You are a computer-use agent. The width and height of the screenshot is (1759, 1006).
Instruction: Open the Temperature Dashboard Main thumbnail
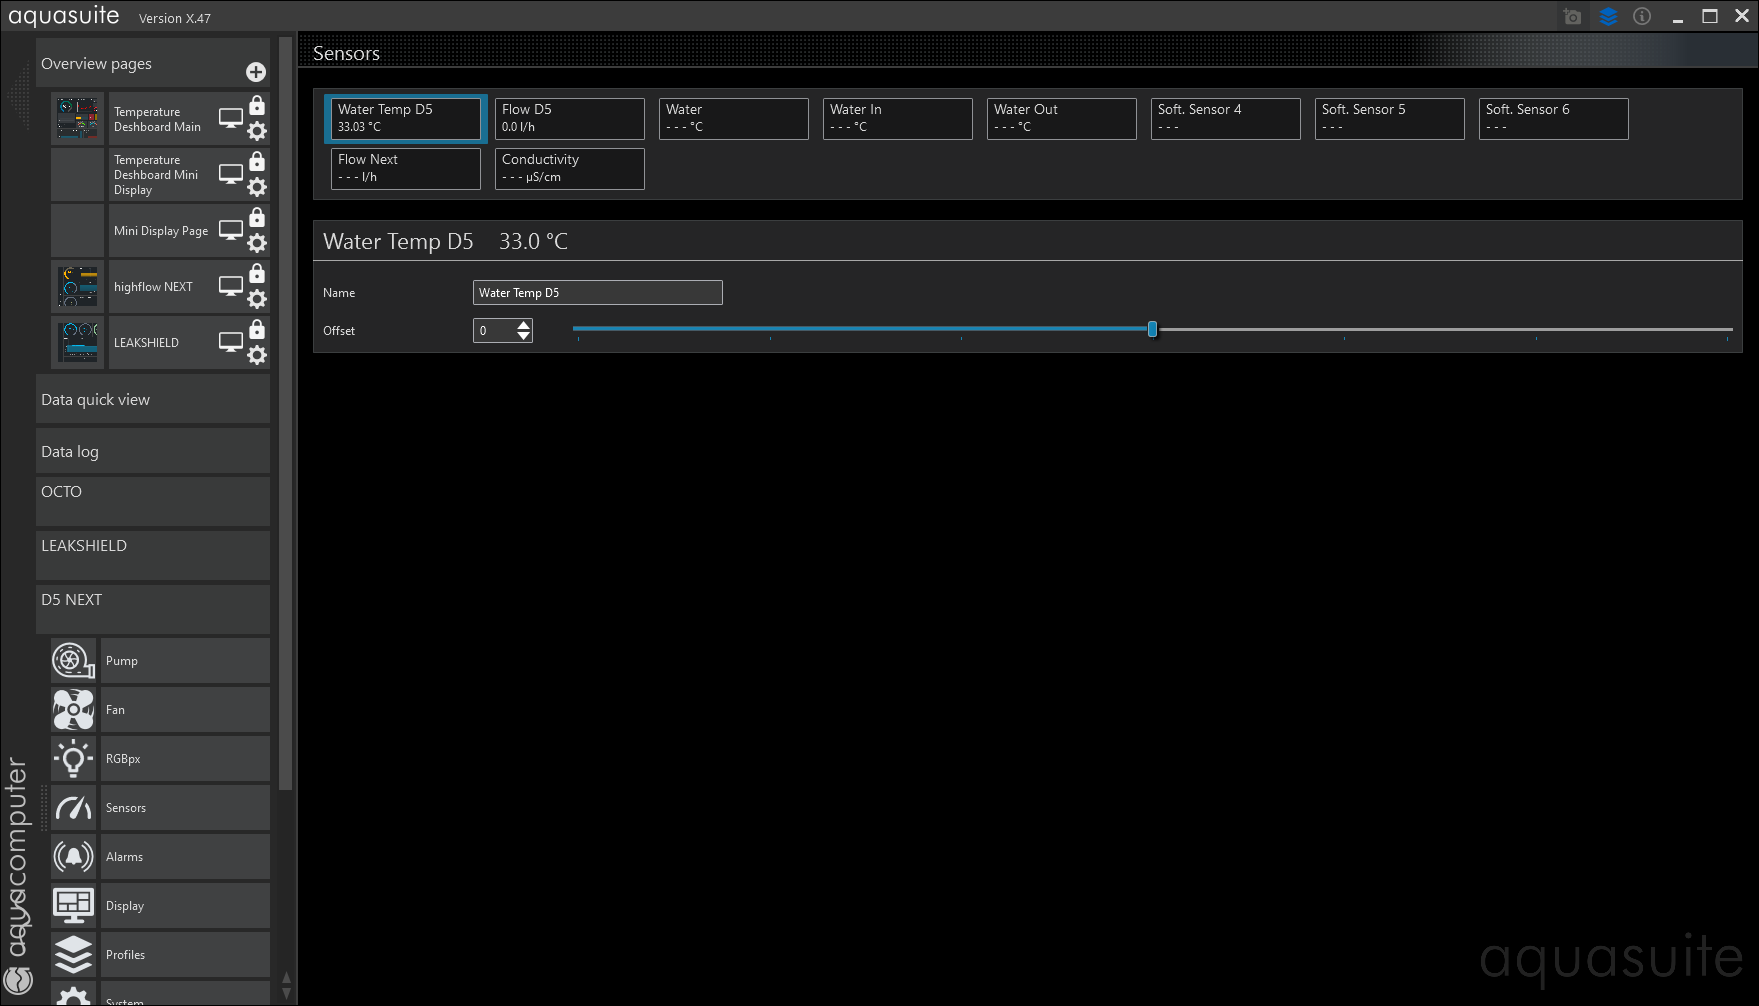point(78,119)
